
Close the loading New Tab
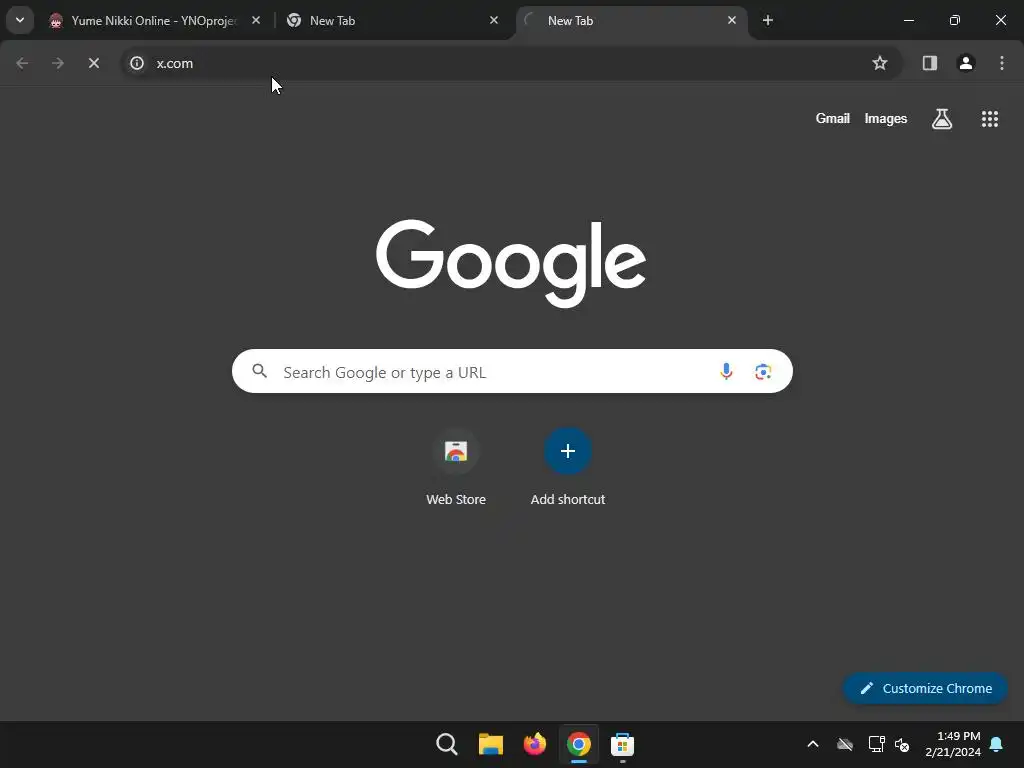coord(732,21)
